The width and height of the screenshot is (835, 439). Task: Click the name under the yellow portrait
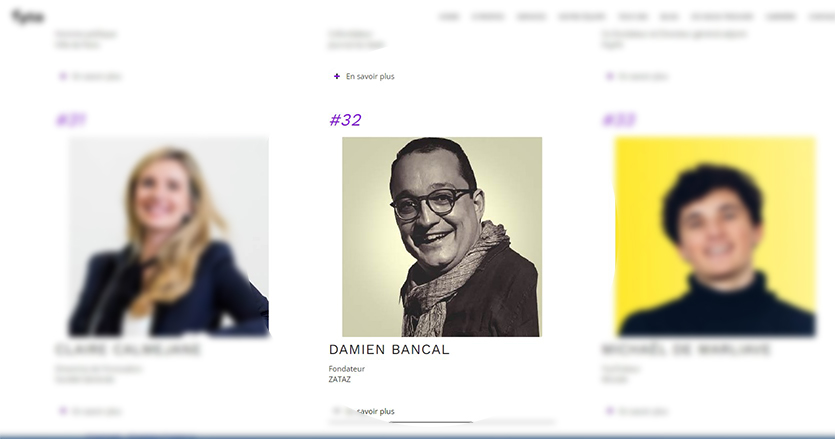686,349
